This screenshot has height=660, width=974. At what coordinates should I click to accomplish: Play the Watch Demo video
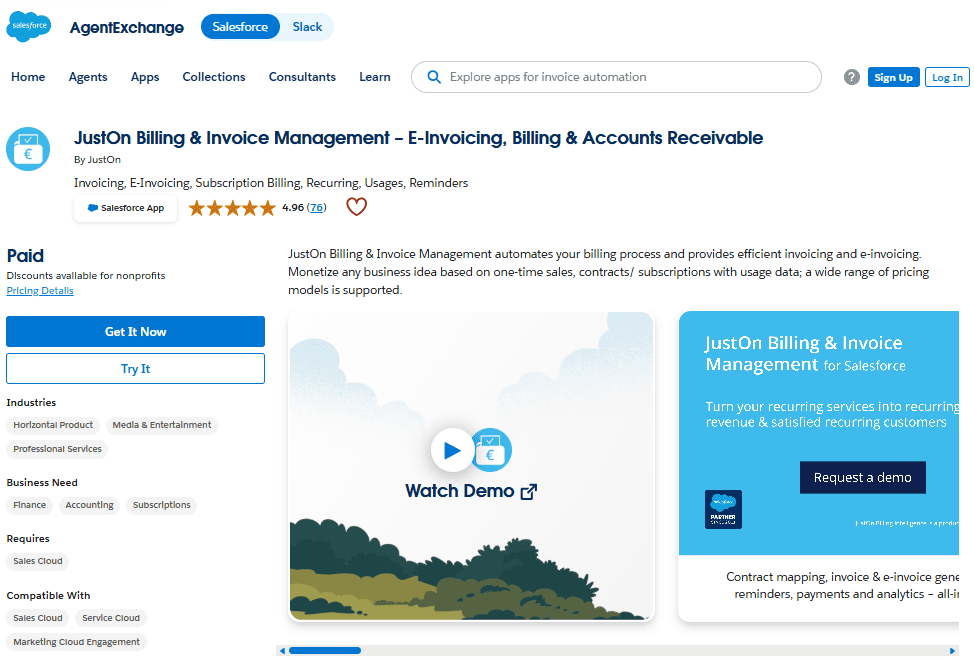pyautogui.click(x=452, y=450)
